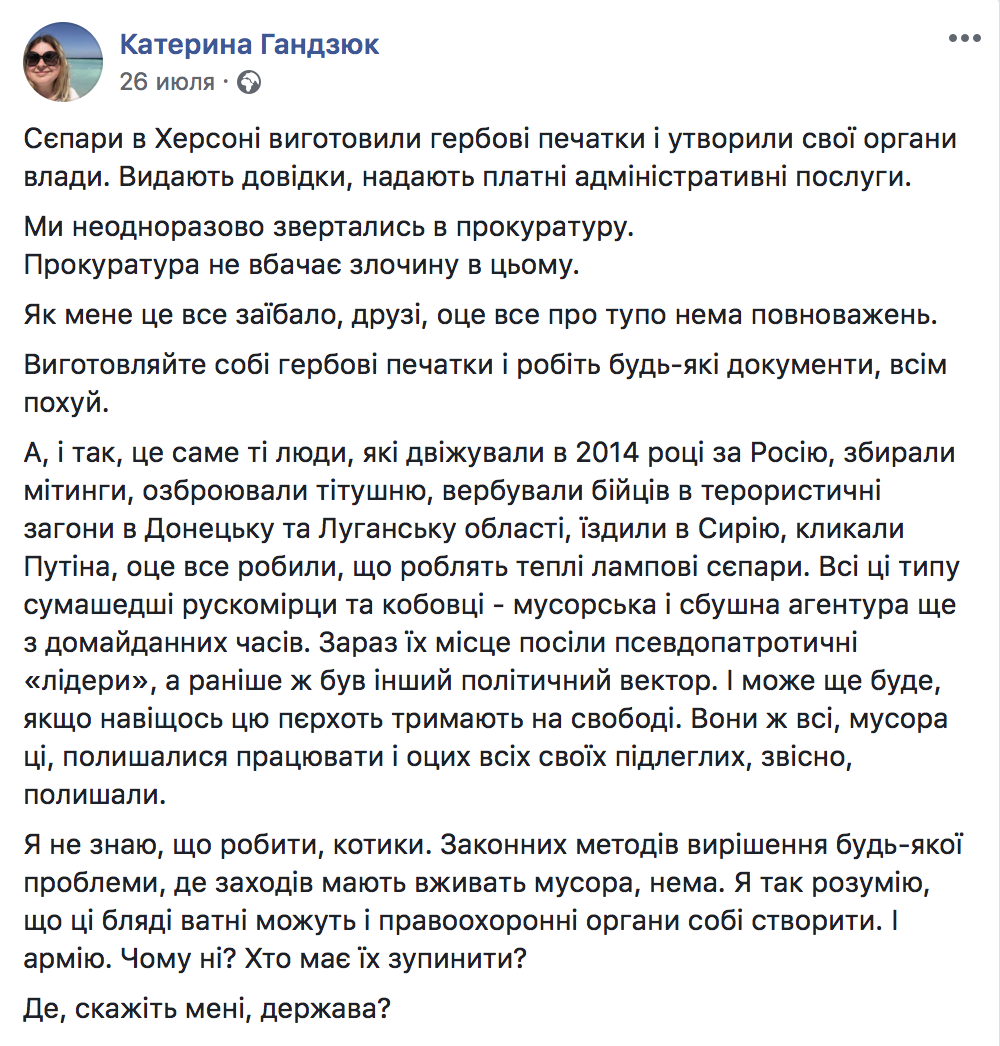Open the author name Катерина Гандзюк link

pos(249,45)
